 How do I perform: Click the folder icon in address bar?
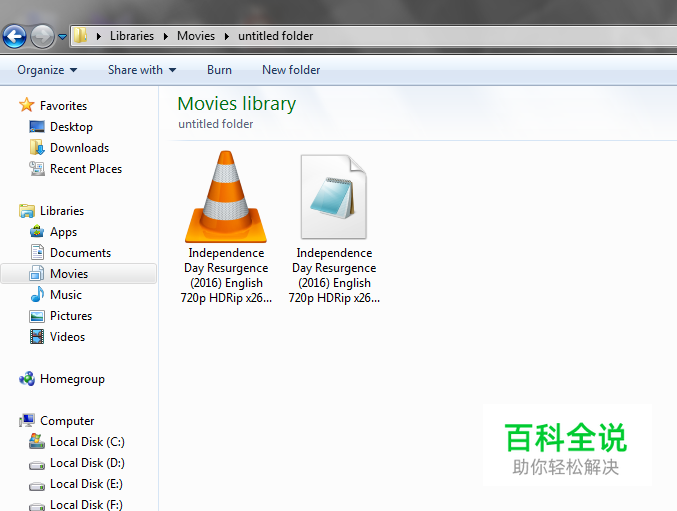pyautogui.click(x=80, y=35)
